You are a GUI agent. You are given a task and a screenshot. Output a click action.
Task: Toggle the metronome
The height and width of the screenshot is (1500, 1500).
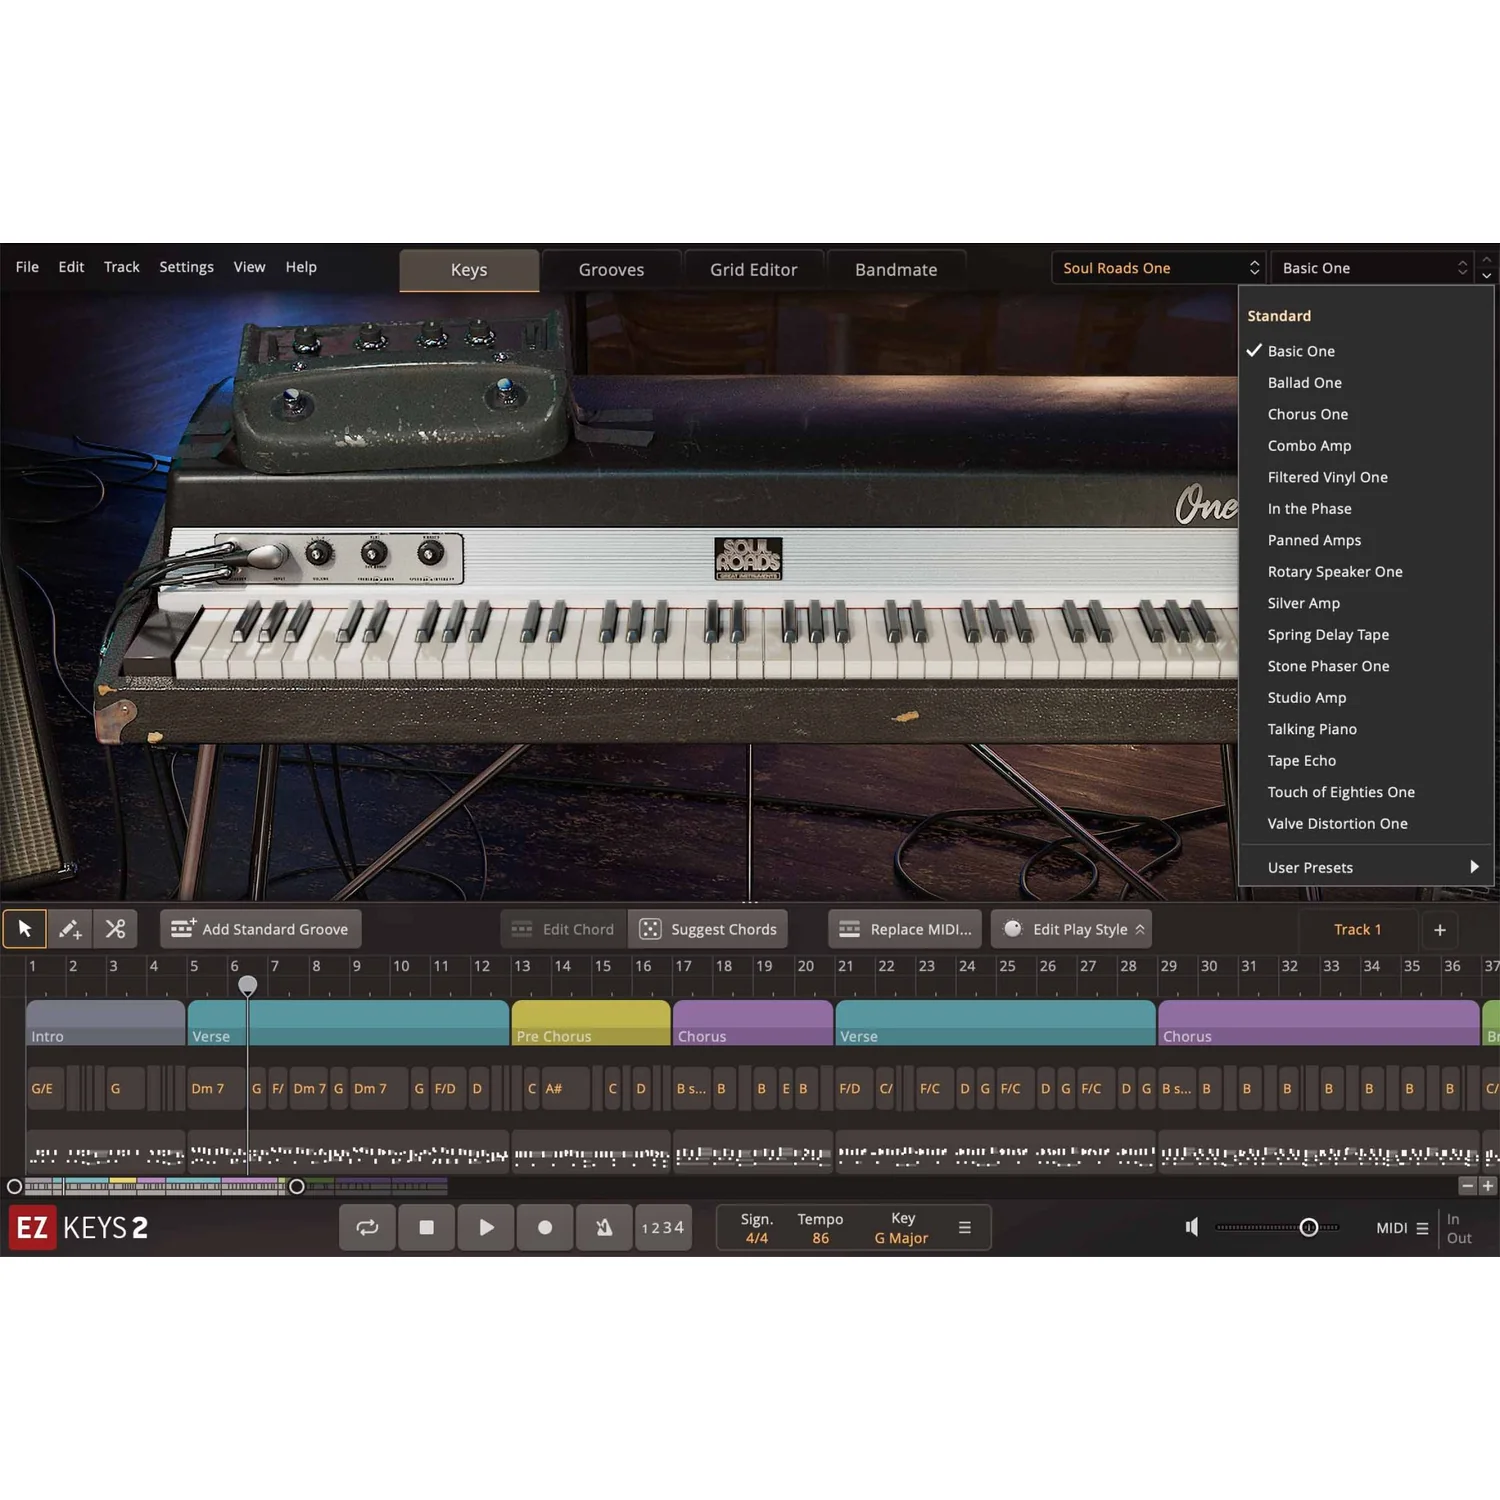coord(604,1227)
